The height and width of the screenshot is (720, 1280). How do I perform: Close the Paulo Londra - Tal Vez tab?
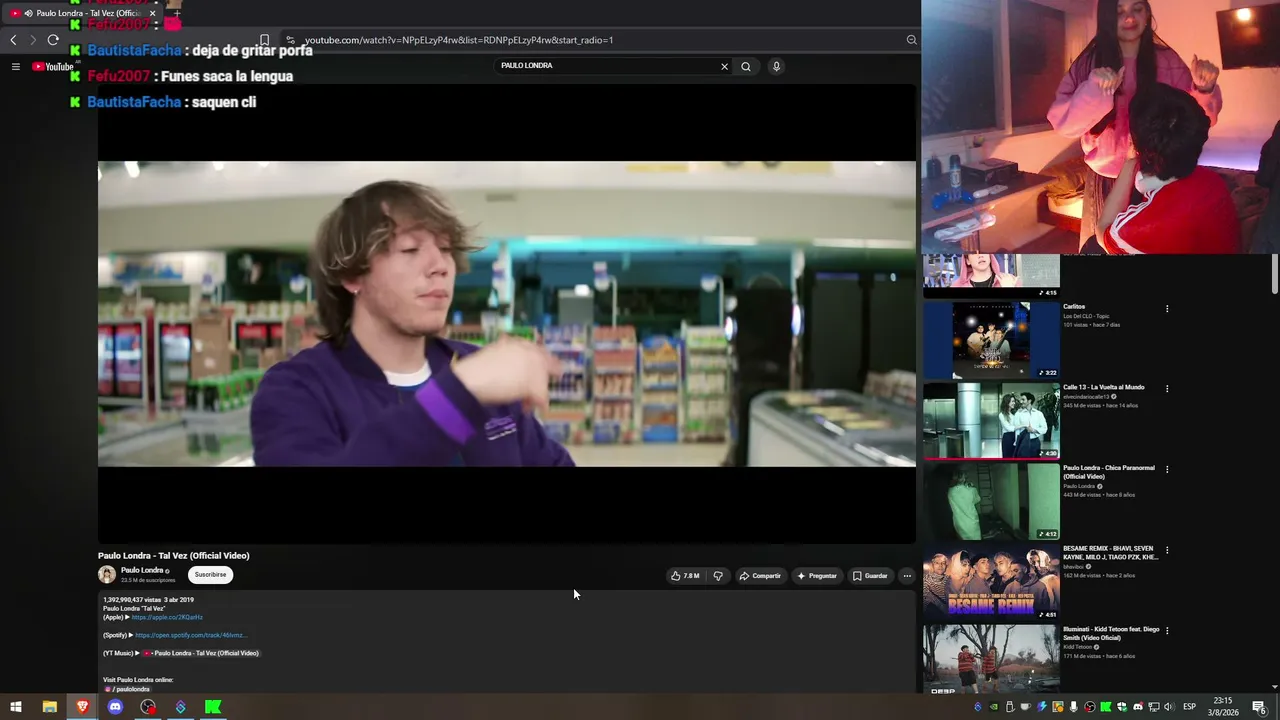(152, 13)
